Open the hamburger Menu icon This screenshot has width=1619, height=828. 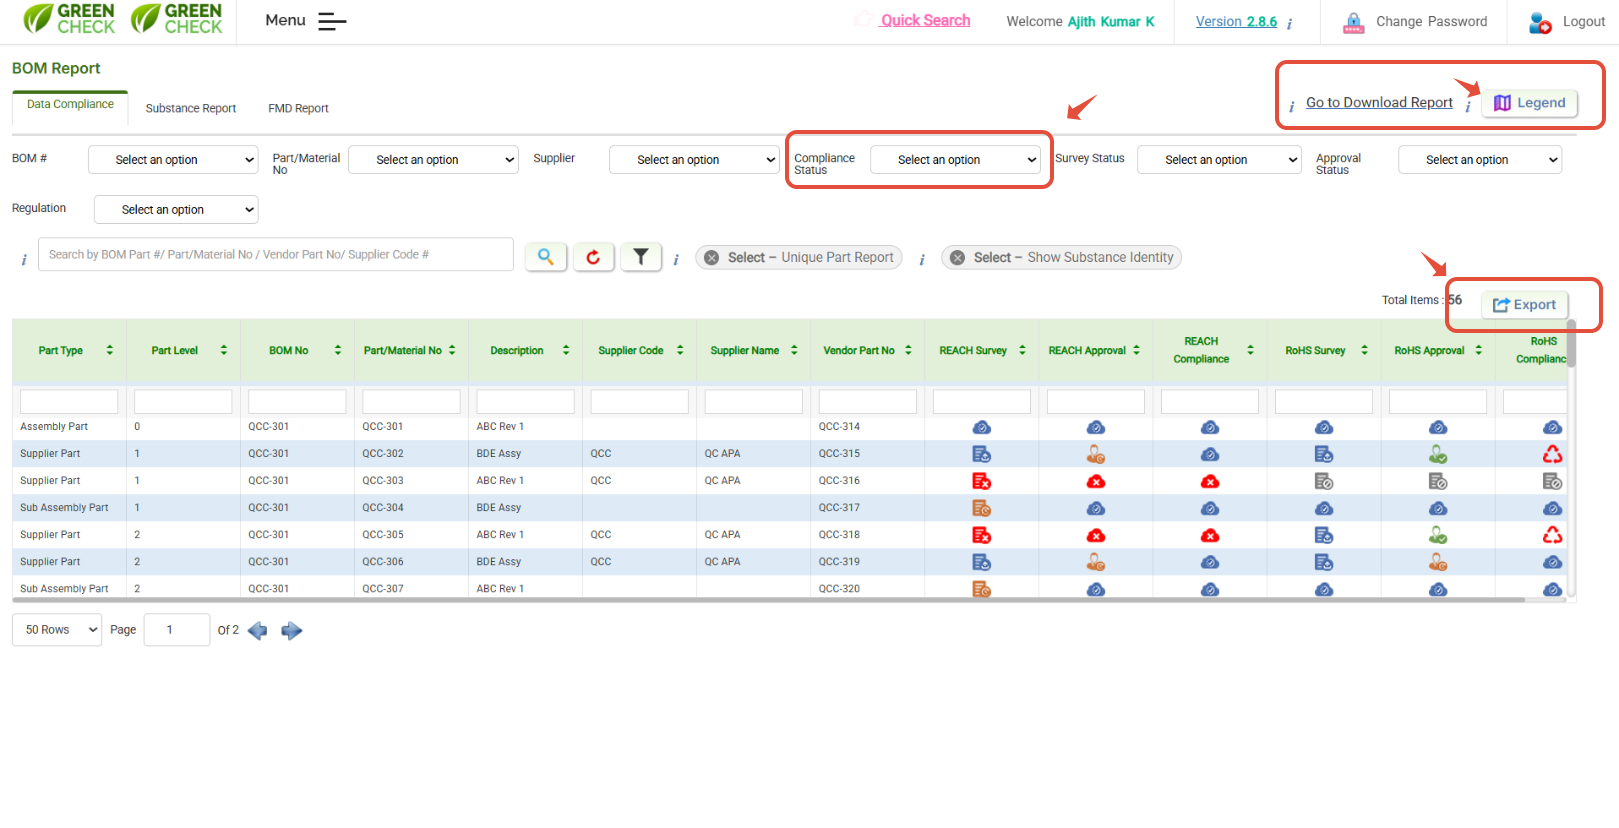click(x=332, y=21)
